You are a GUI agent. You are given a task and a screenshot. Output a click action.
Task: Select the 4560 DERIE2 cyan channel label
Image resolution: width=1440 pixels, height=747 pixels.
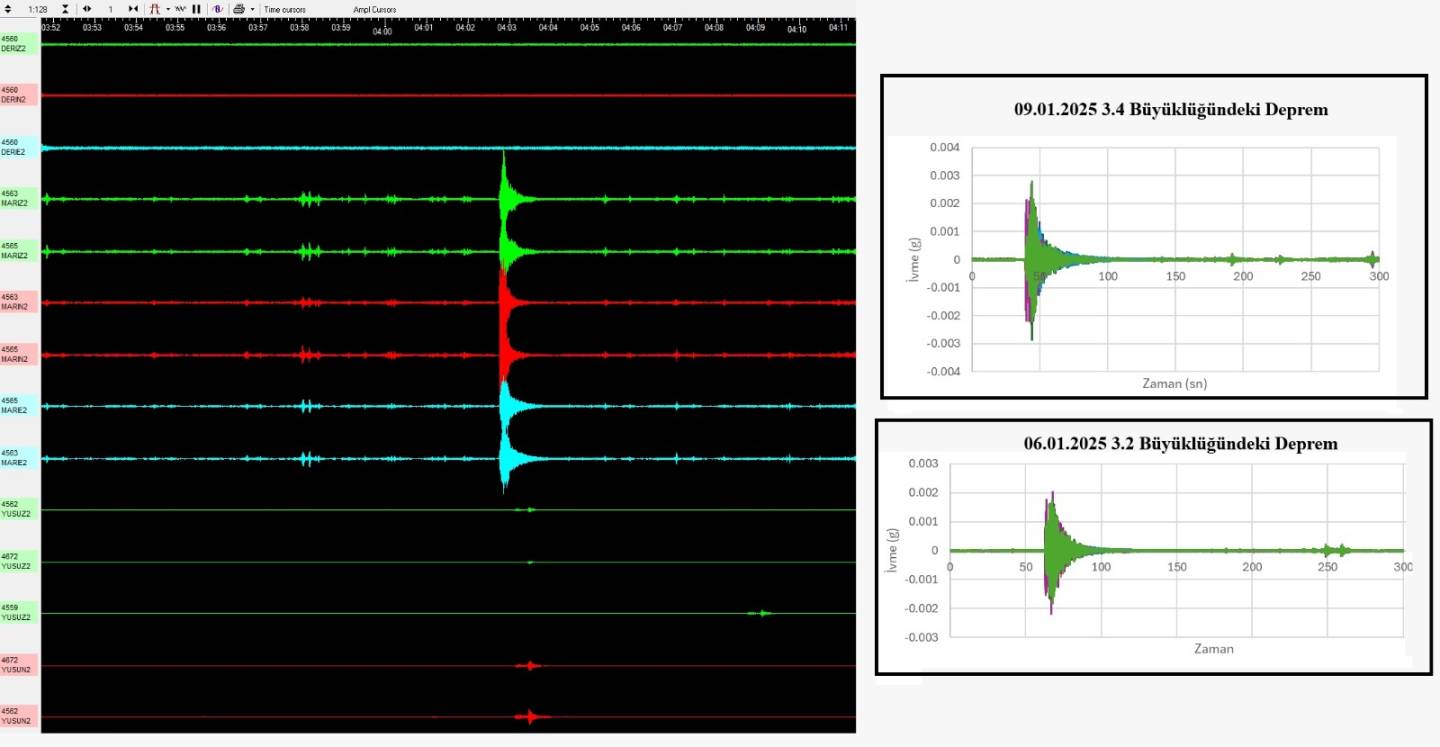19,147
